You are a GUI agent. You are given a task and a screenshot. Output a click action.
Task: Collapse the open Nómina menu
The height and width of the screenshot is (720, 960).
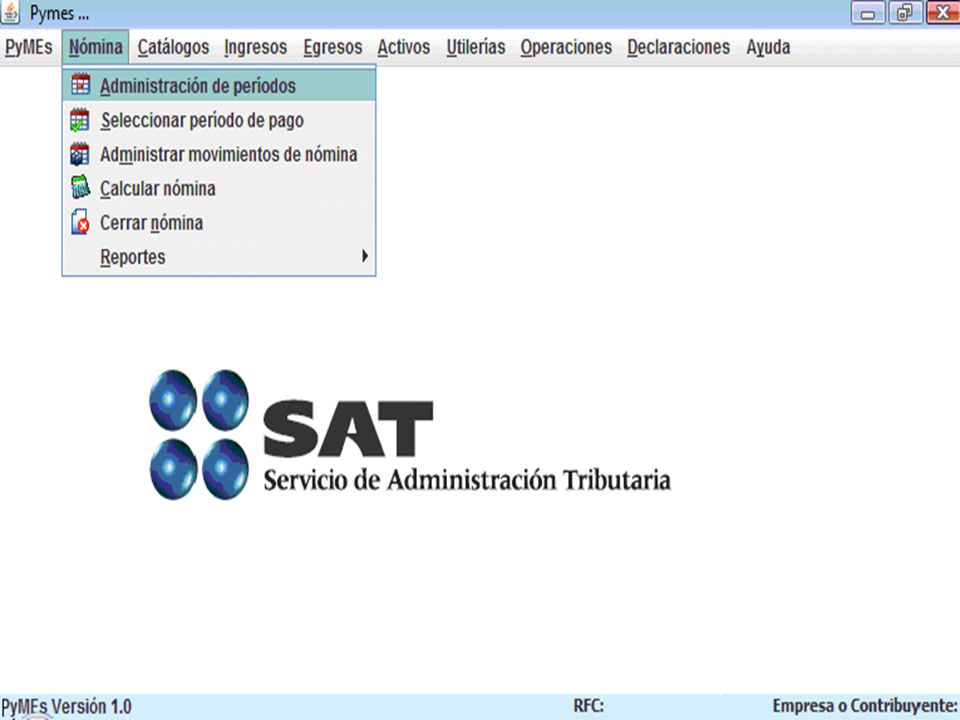click(x=96, y=47)
